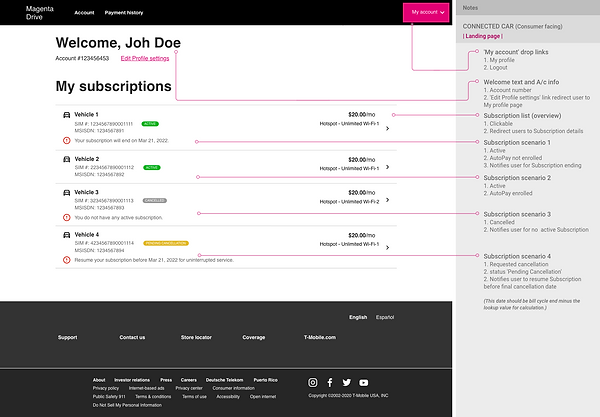This screenshot has width=600, height=417.
Task: Click the Magenta Drive logo
Action: point(39,13)
